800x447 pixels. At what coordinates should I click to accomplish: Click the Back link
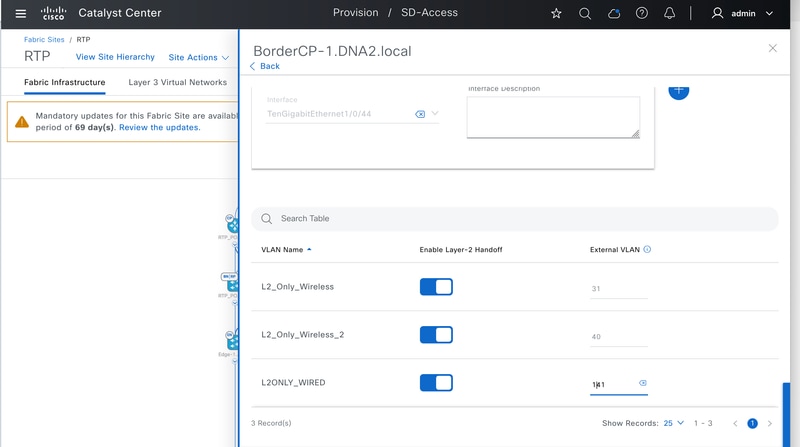[264, 66]
